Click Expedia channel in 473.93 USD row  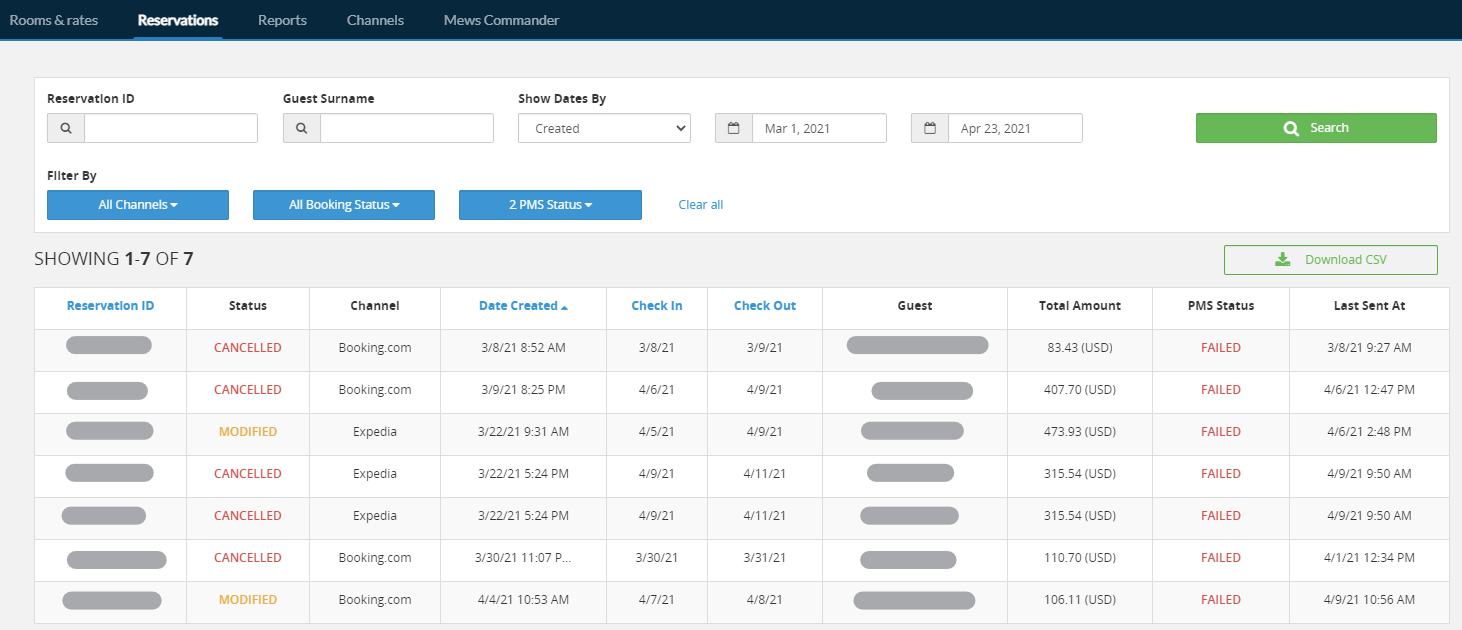[x=375, y=432]
